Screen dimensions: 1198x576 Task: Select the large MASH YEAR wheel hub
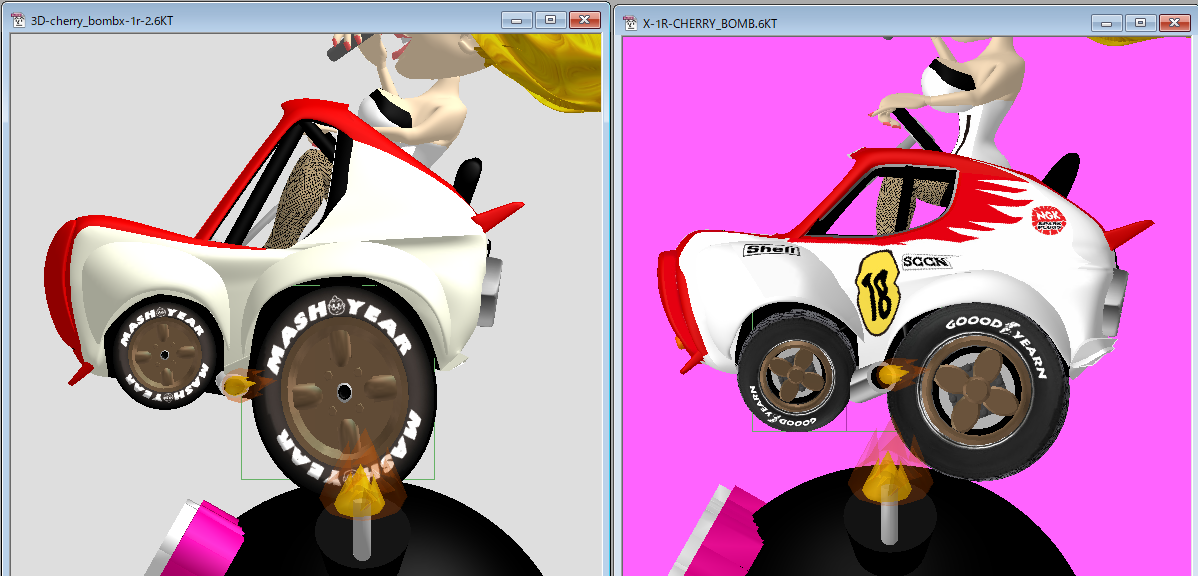(343, 390)
